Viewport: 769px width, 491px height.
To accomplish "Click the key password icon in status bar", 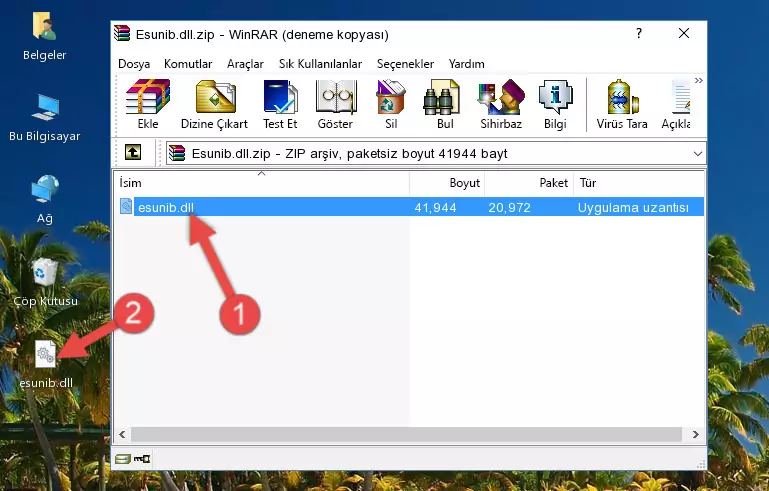I will [142, 459].
